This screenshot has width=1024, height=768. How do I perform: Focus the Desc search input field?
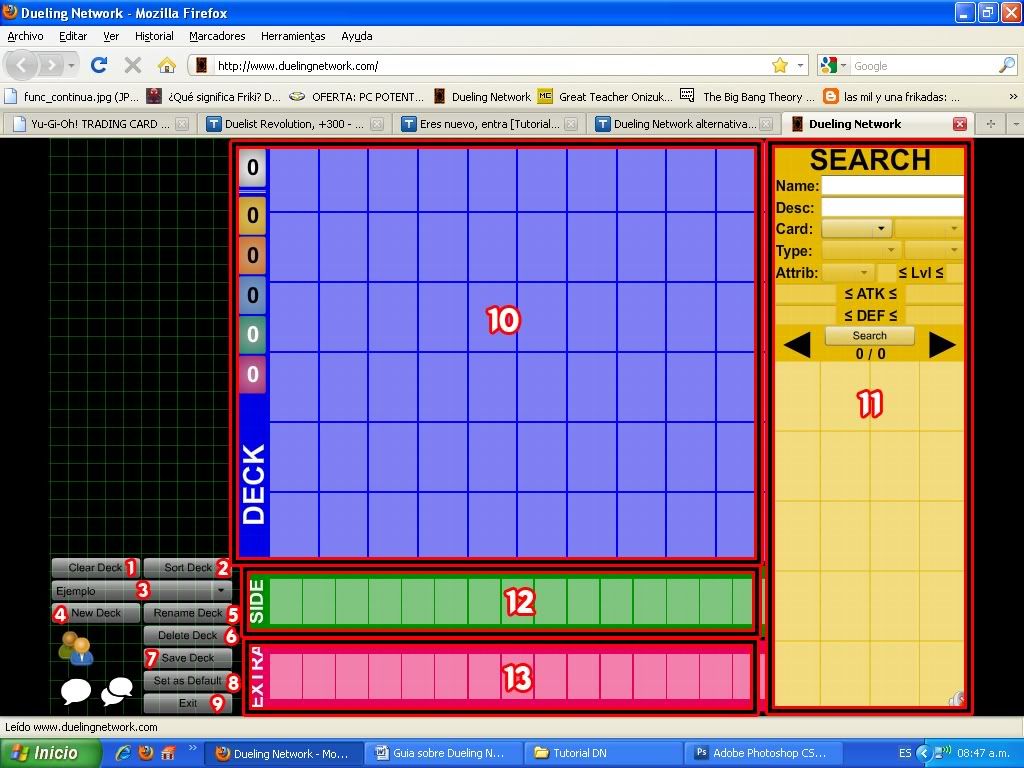pos(892,208)
